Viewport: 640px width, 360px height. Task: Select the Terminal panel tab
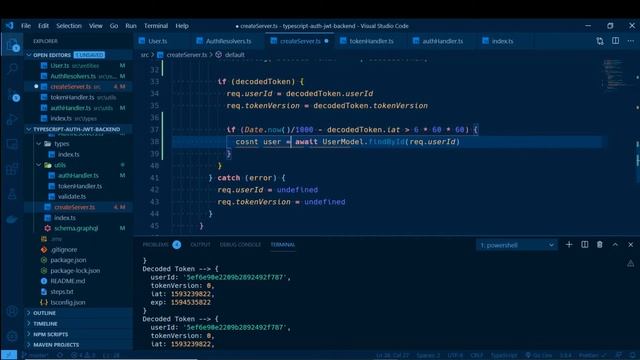(x=282, y=244)
